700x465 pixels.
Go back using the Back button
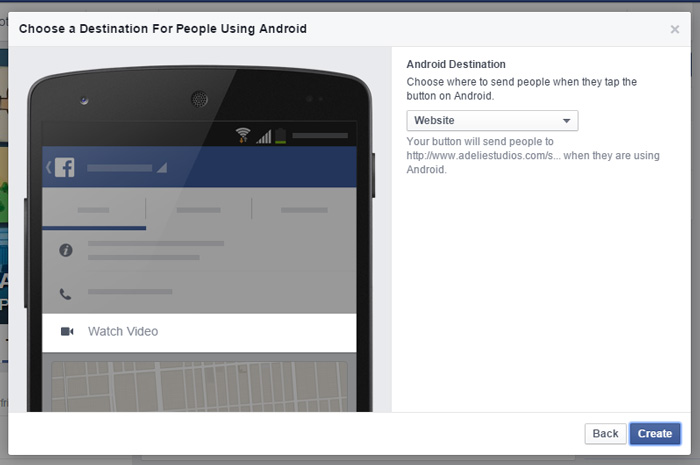click(x=605, y=434)
